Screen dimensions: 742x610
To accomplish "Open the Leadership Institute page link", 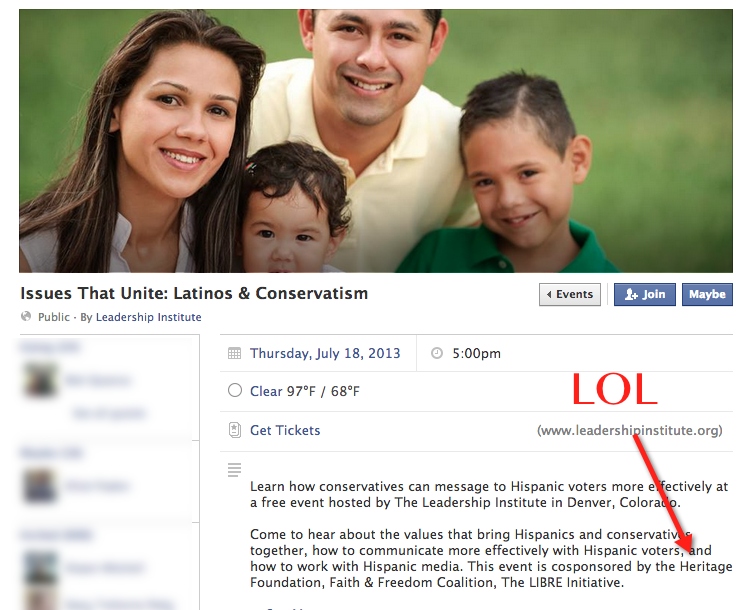I will [x=149, y=317].
